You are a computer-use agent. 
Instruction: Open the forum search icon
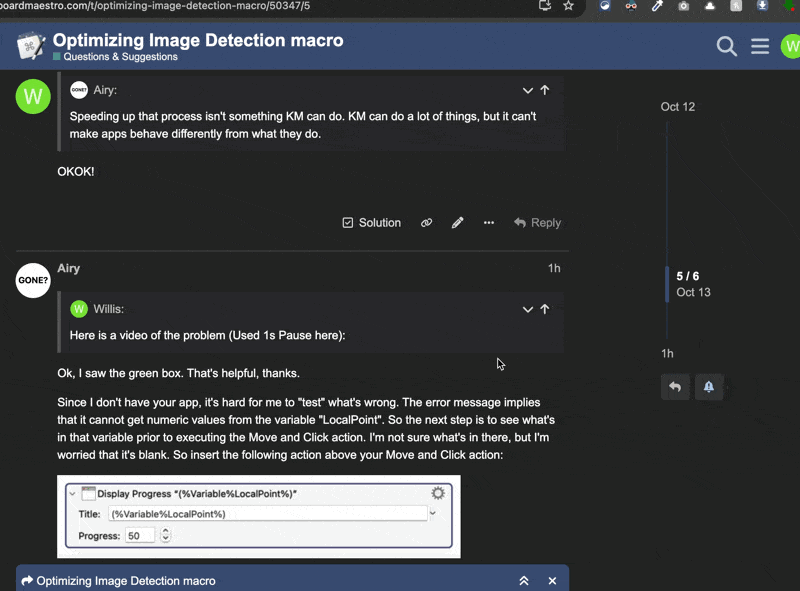pyautogui.click(x=727, y=46)
